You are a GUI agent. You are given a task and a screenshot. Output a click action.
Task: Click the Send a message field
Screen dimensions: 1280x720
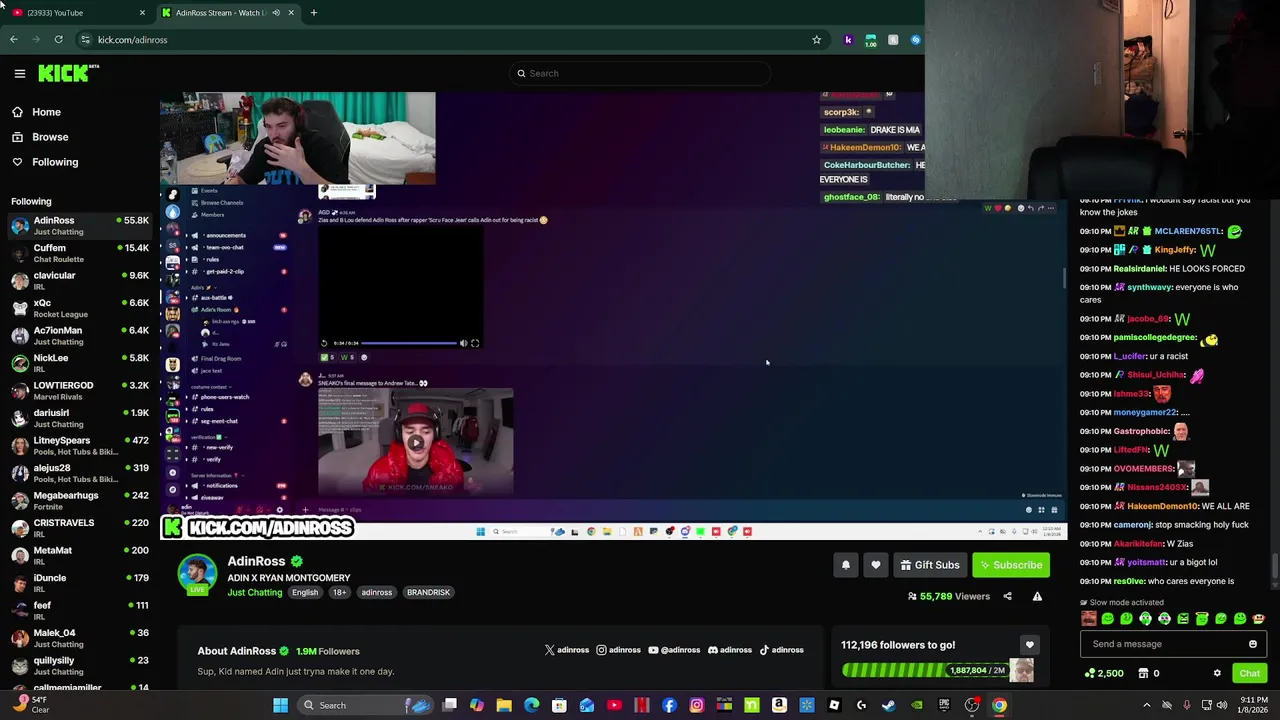click(1172, 644)
